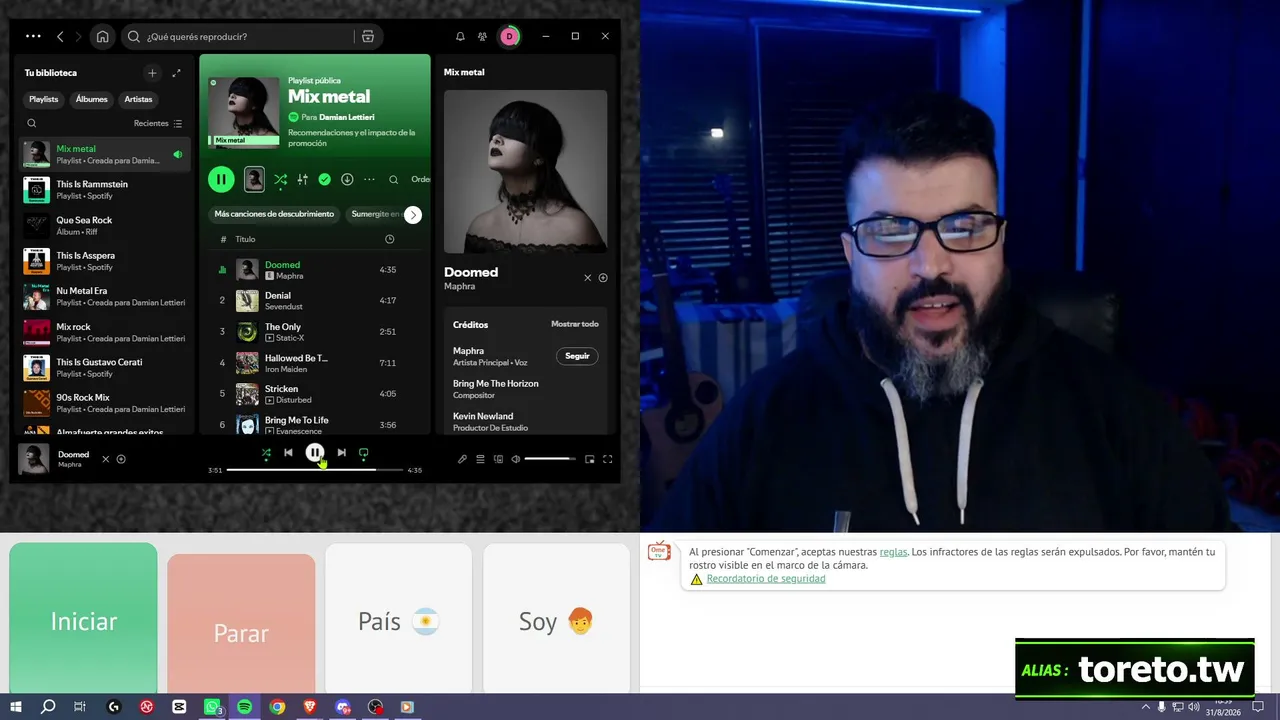Open the Friend Activity icon
Image resolution: width=1280 pixels, height=720 pixels.
click(x=483, y=37)
